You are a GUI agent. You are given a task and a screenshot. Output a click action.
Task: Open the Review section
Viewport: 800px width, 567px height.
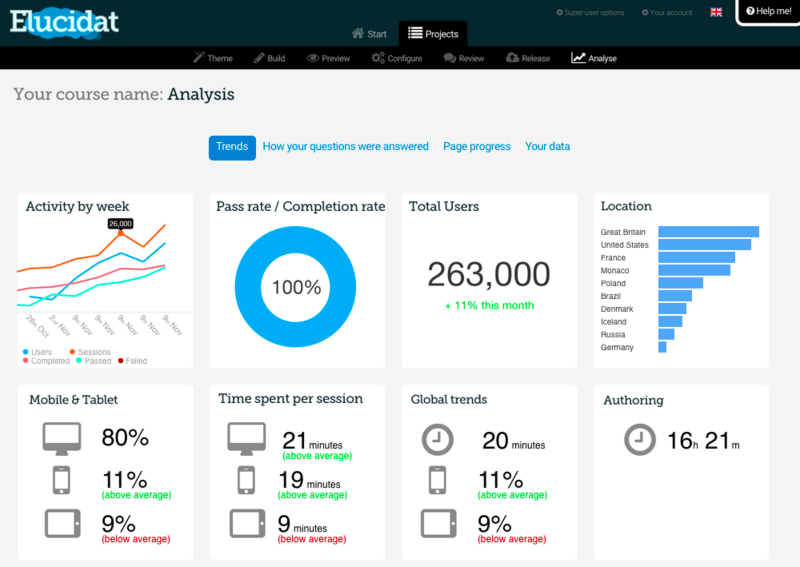point(464,58)
